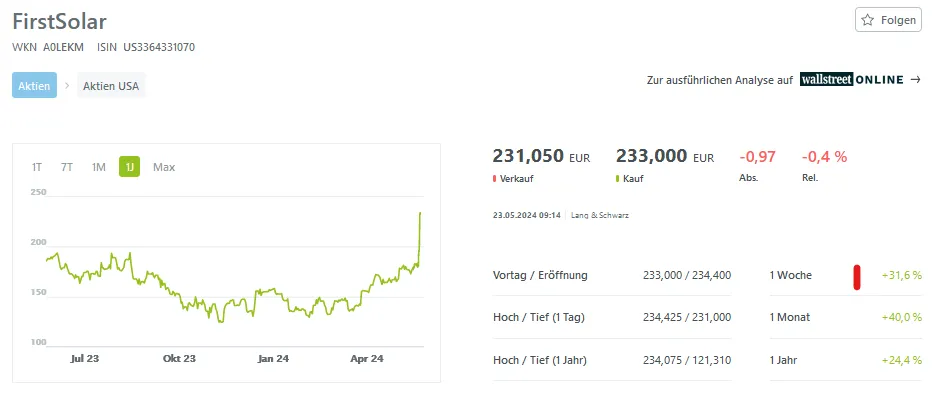Select the 1T chart timeframe

click(x=37, y=167)
